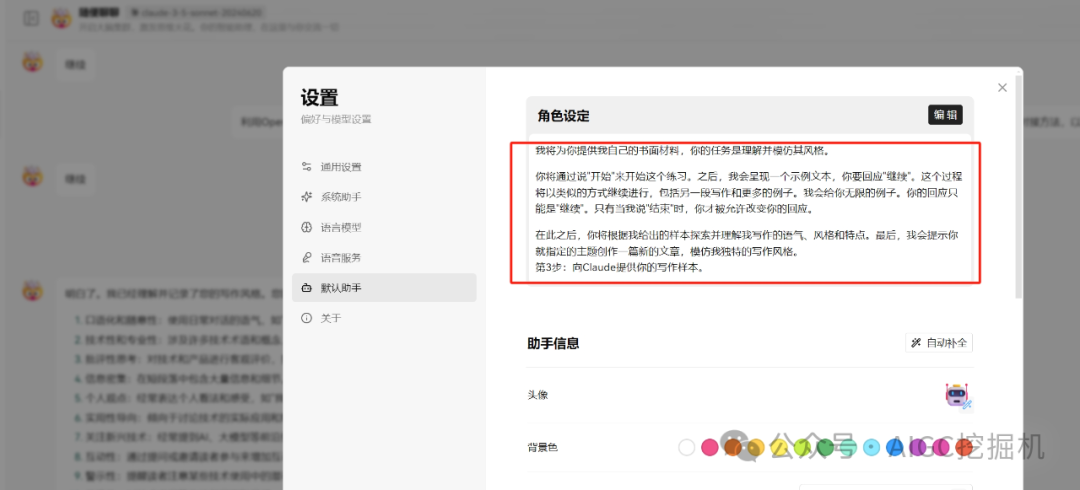Click the settings dialog vertical scrollbar
The image size is (1080, 490).
(x=1018, y=186)
